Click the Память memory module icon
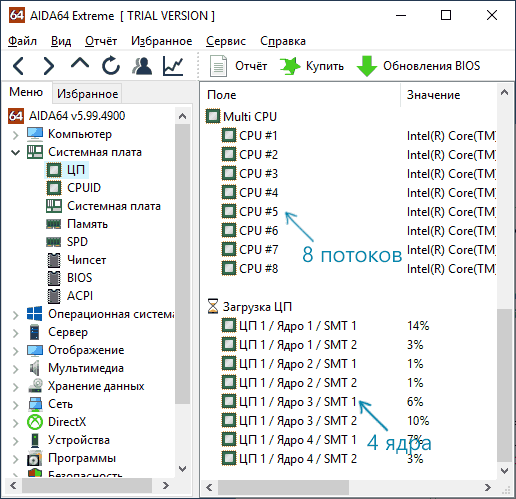This screenshot has height=499, width=516. 54,224
